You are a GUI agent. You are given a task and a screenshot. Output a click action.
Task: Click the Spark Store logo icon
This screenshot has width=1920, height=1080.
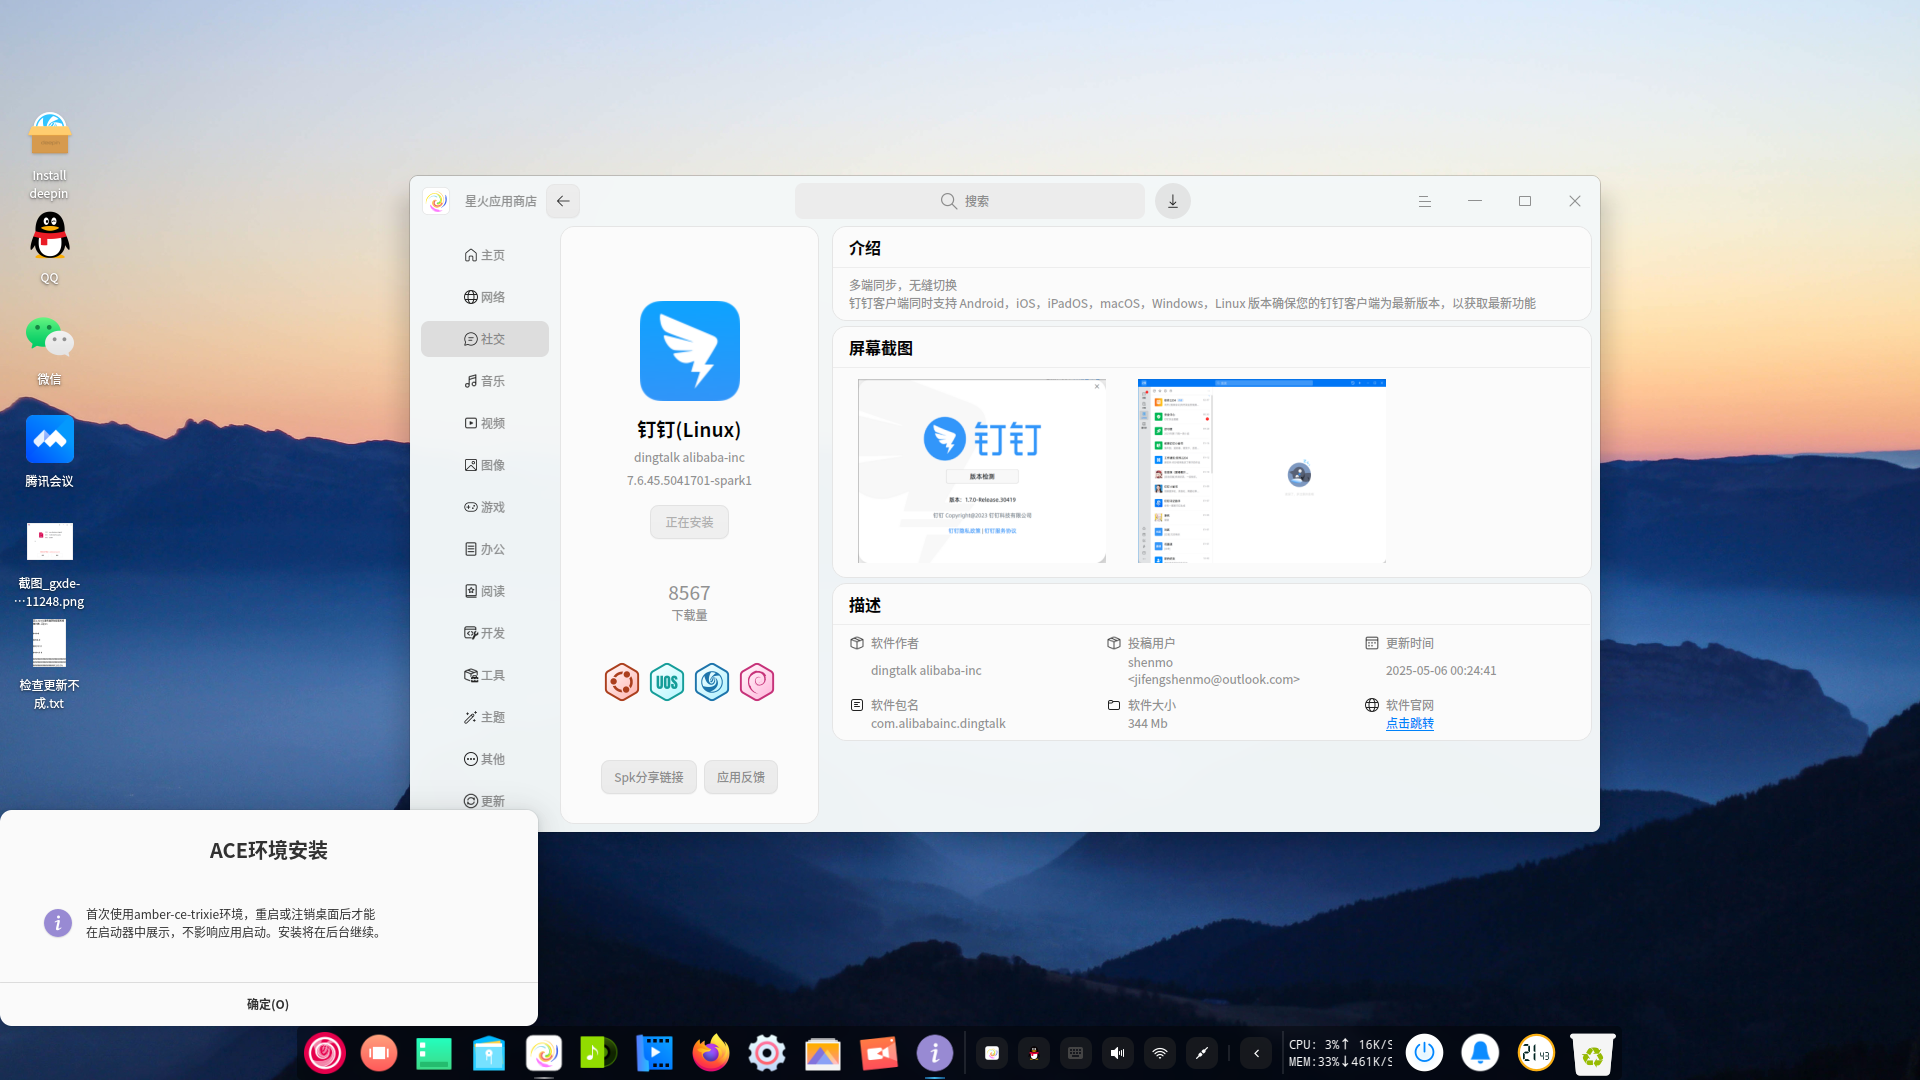pyautogui.click(x=436, y=201)
